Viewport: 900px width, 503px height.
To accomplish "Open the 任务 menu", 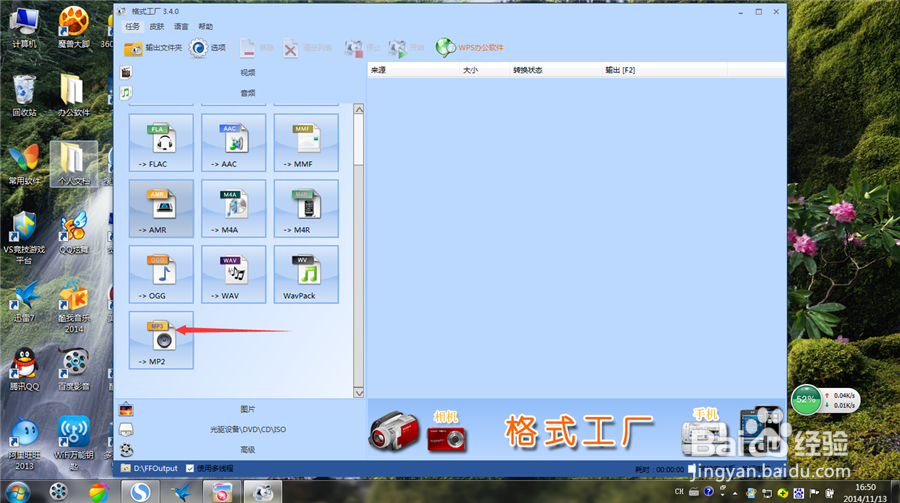I will coord(133,26).
